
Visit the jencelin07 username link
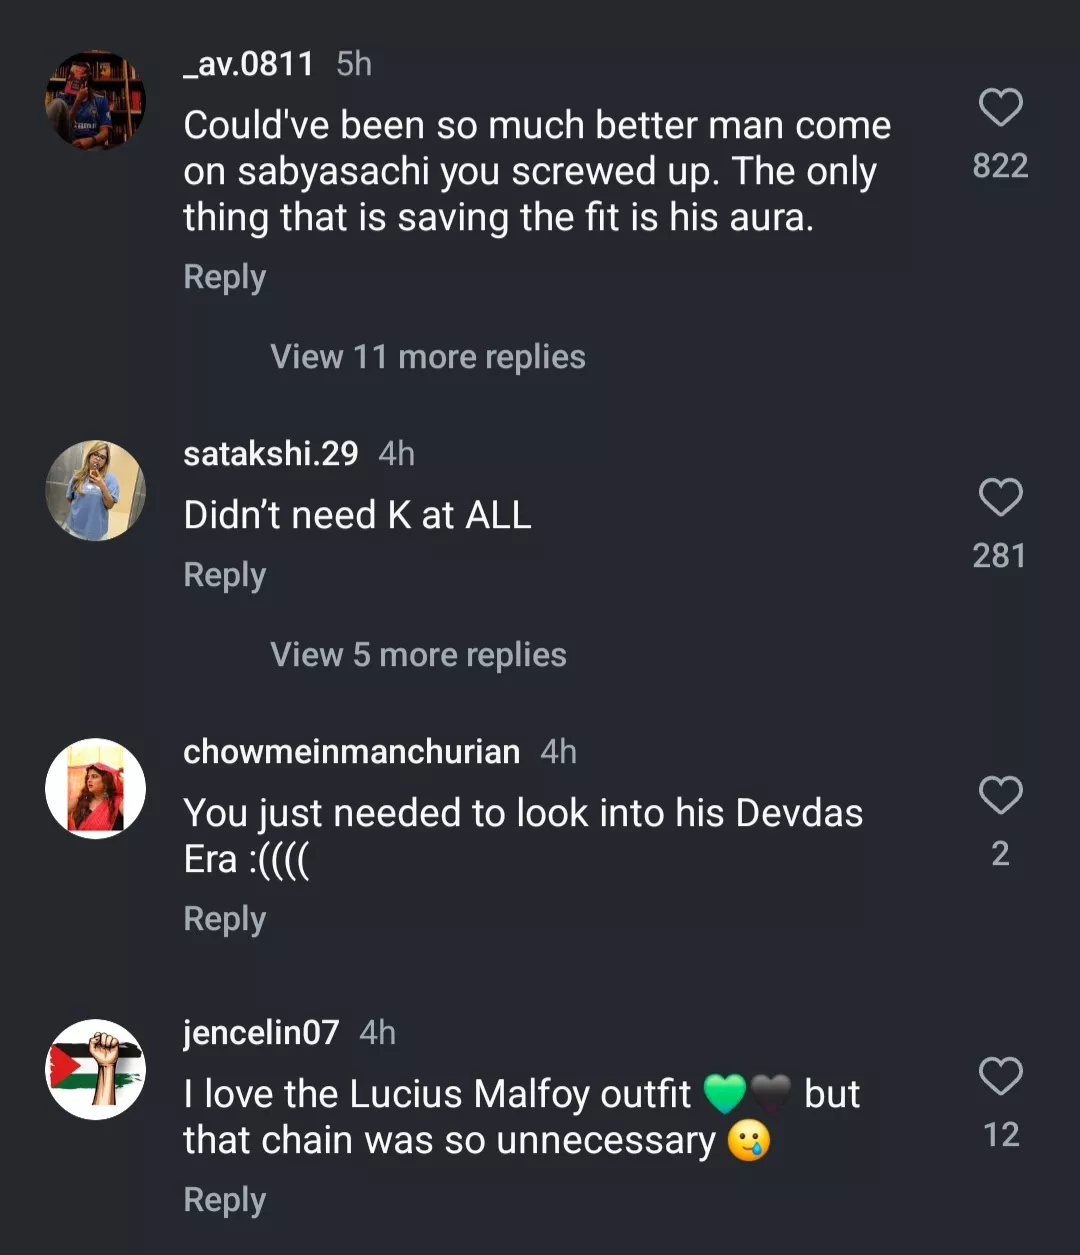[261, 1032]
